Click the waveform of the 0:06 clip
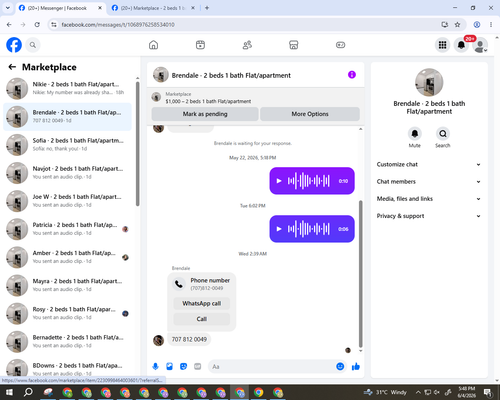500x400 pixels. tap(309, 229)
